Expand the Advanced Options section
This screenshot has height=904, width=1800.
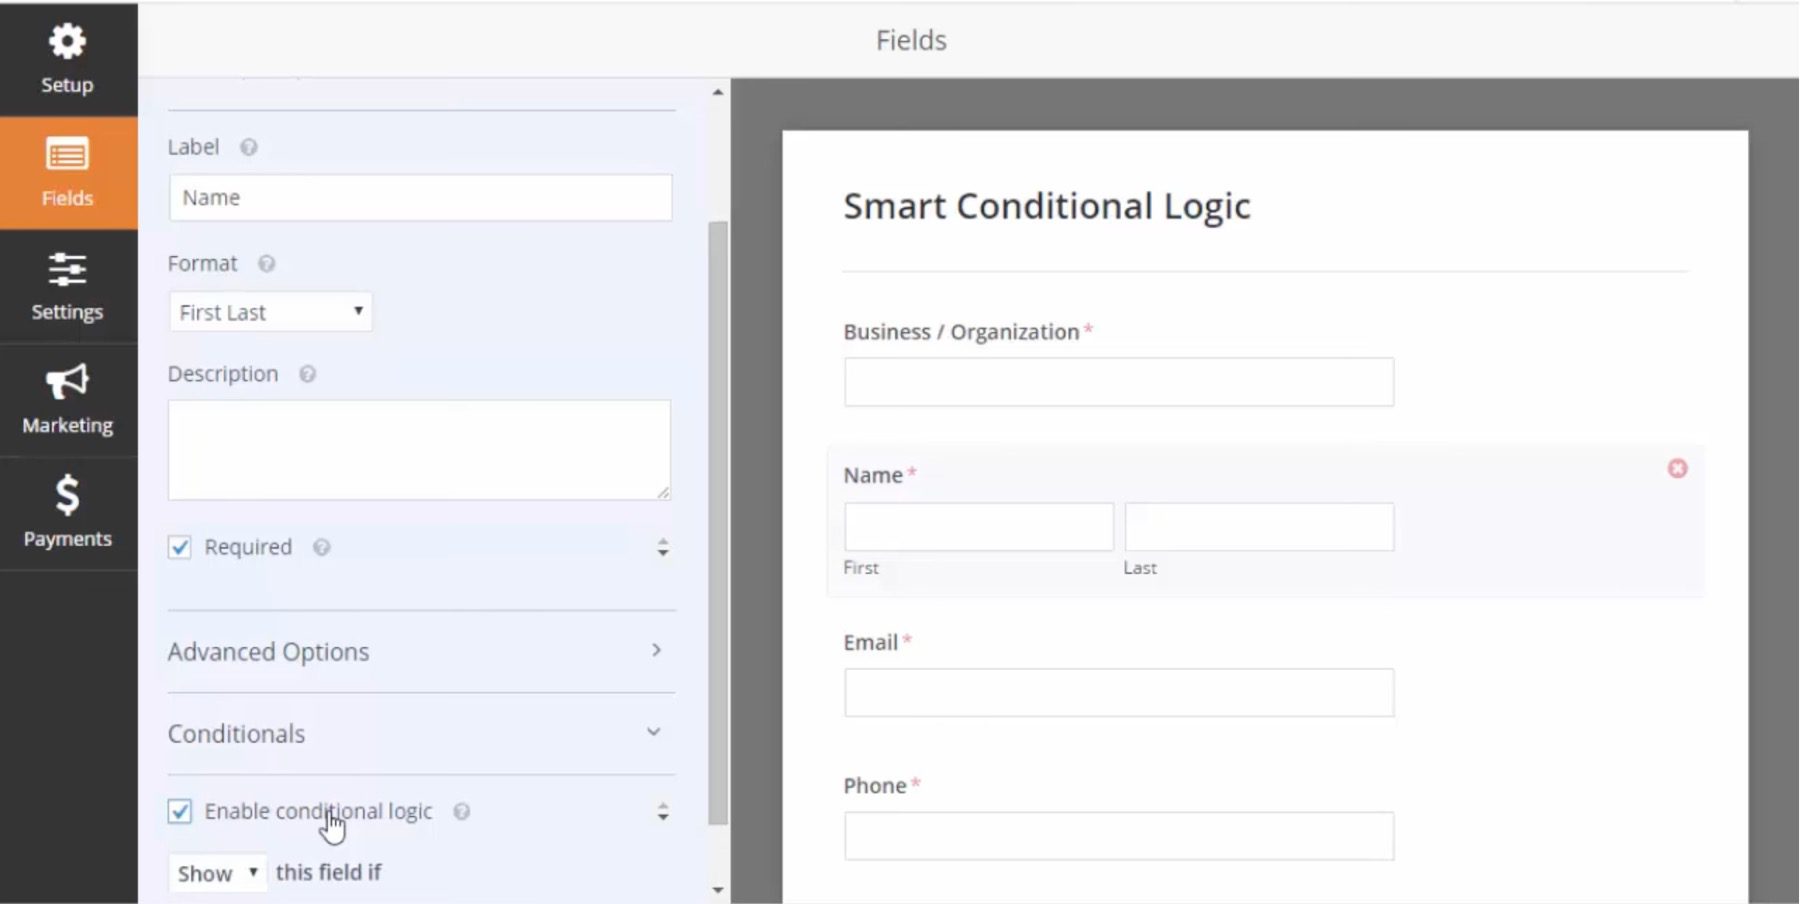coord(655,650)
